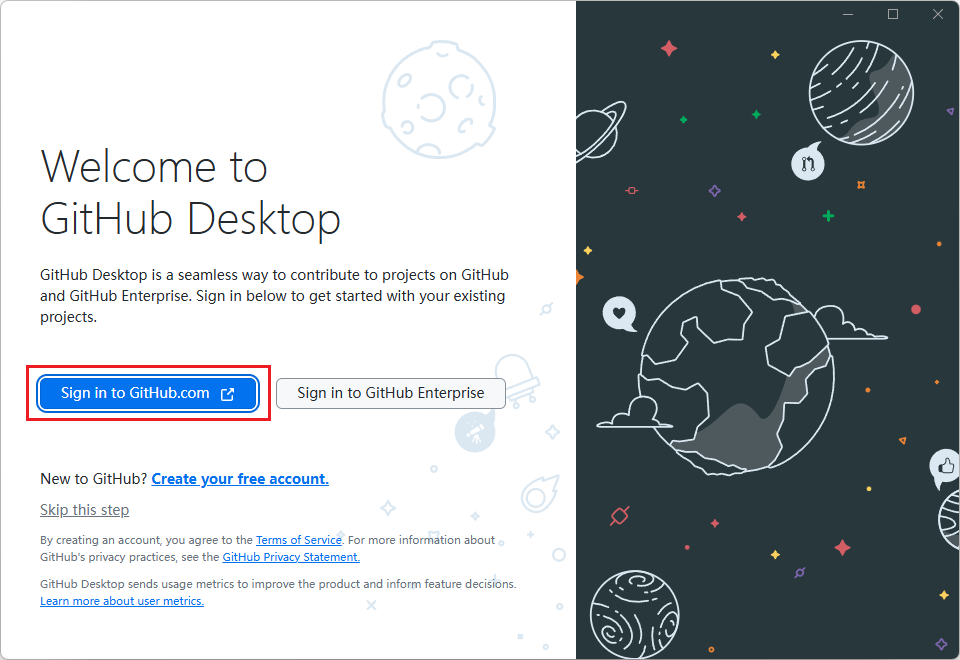Select Sign in to GitHub Enterprise
This screenshot has height=660, width=960.
(390, 393)
